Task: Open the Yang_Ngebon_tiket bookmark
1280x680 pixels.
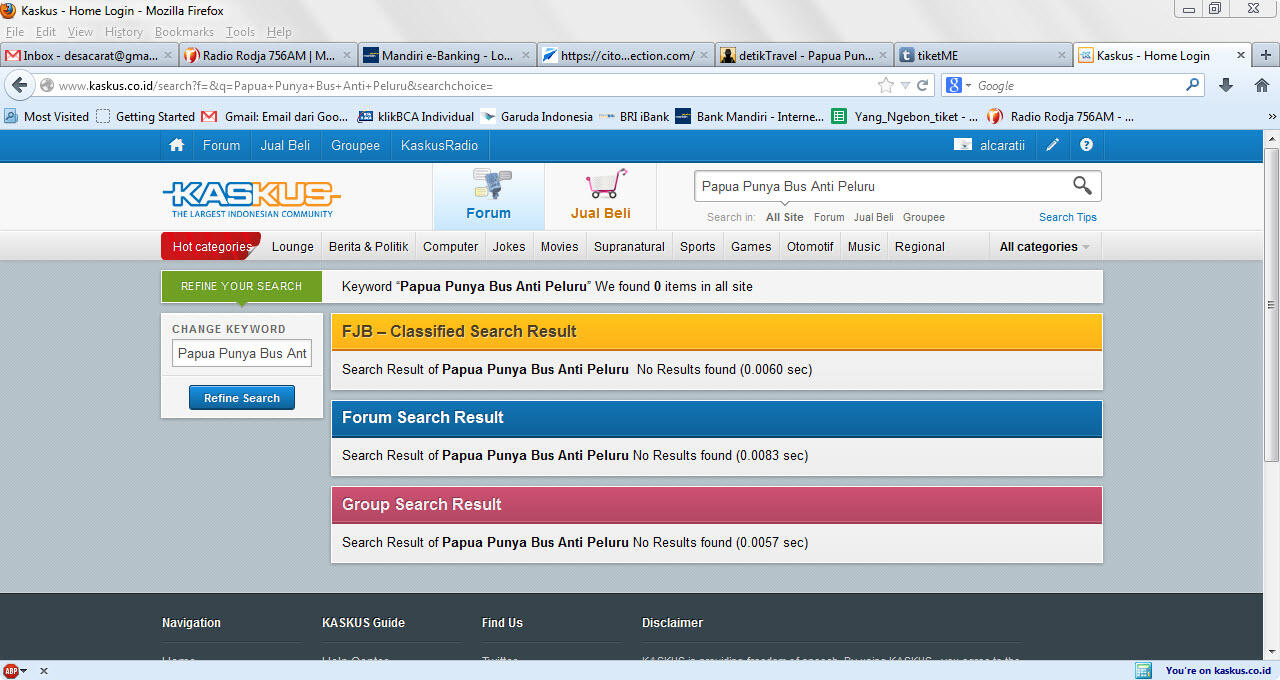Action: point(905,116)
